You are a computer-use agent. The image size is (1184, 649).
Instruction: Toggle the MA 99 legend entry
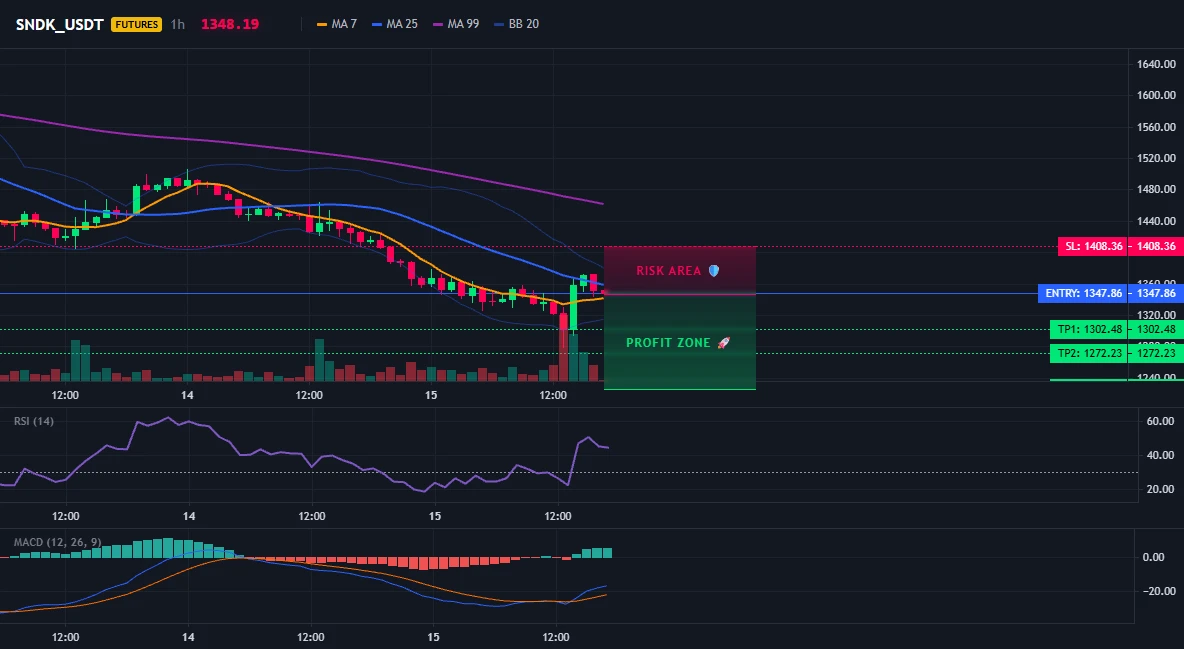(x=456, y=24)
